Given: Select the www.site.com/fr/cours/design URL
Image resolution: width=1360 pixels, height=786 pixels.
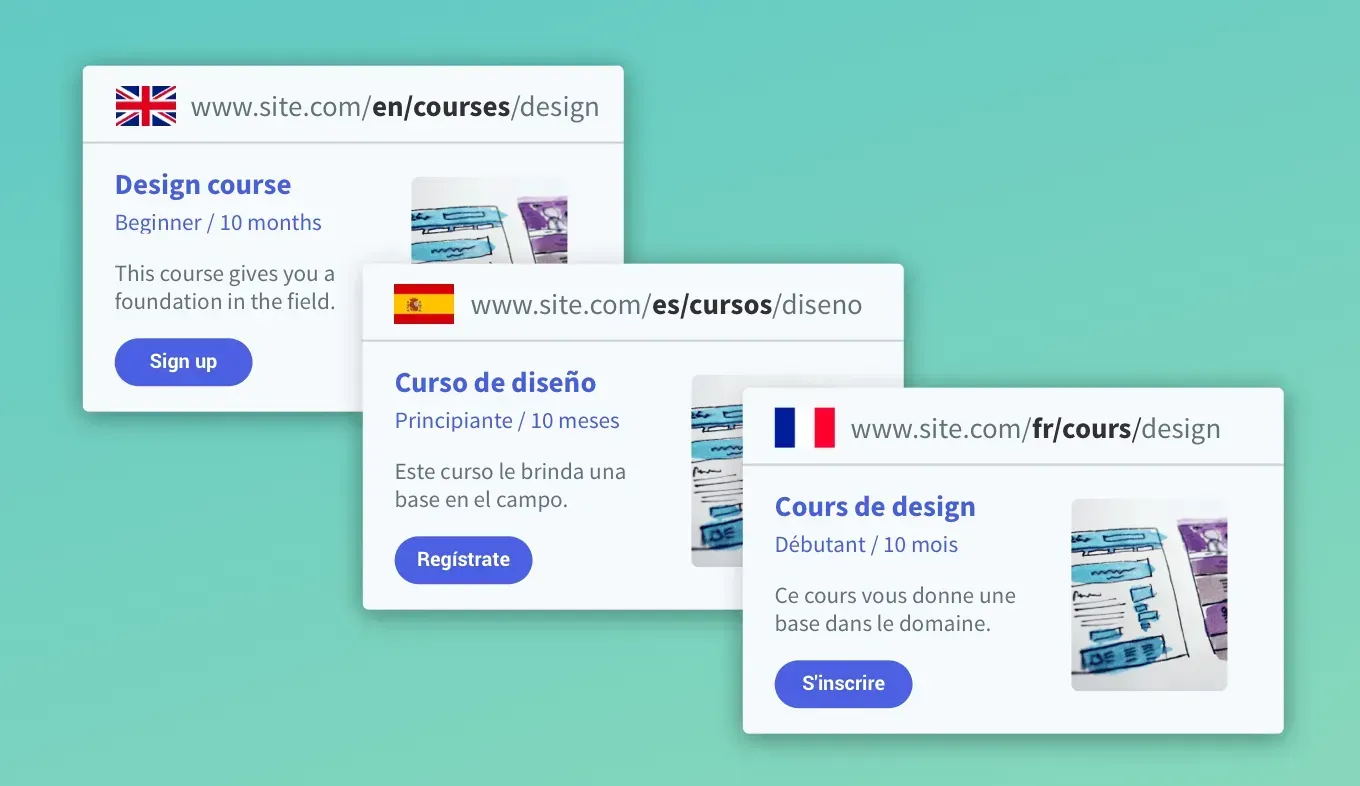Looking at the screenshot, I should (x=1035, y=429).
